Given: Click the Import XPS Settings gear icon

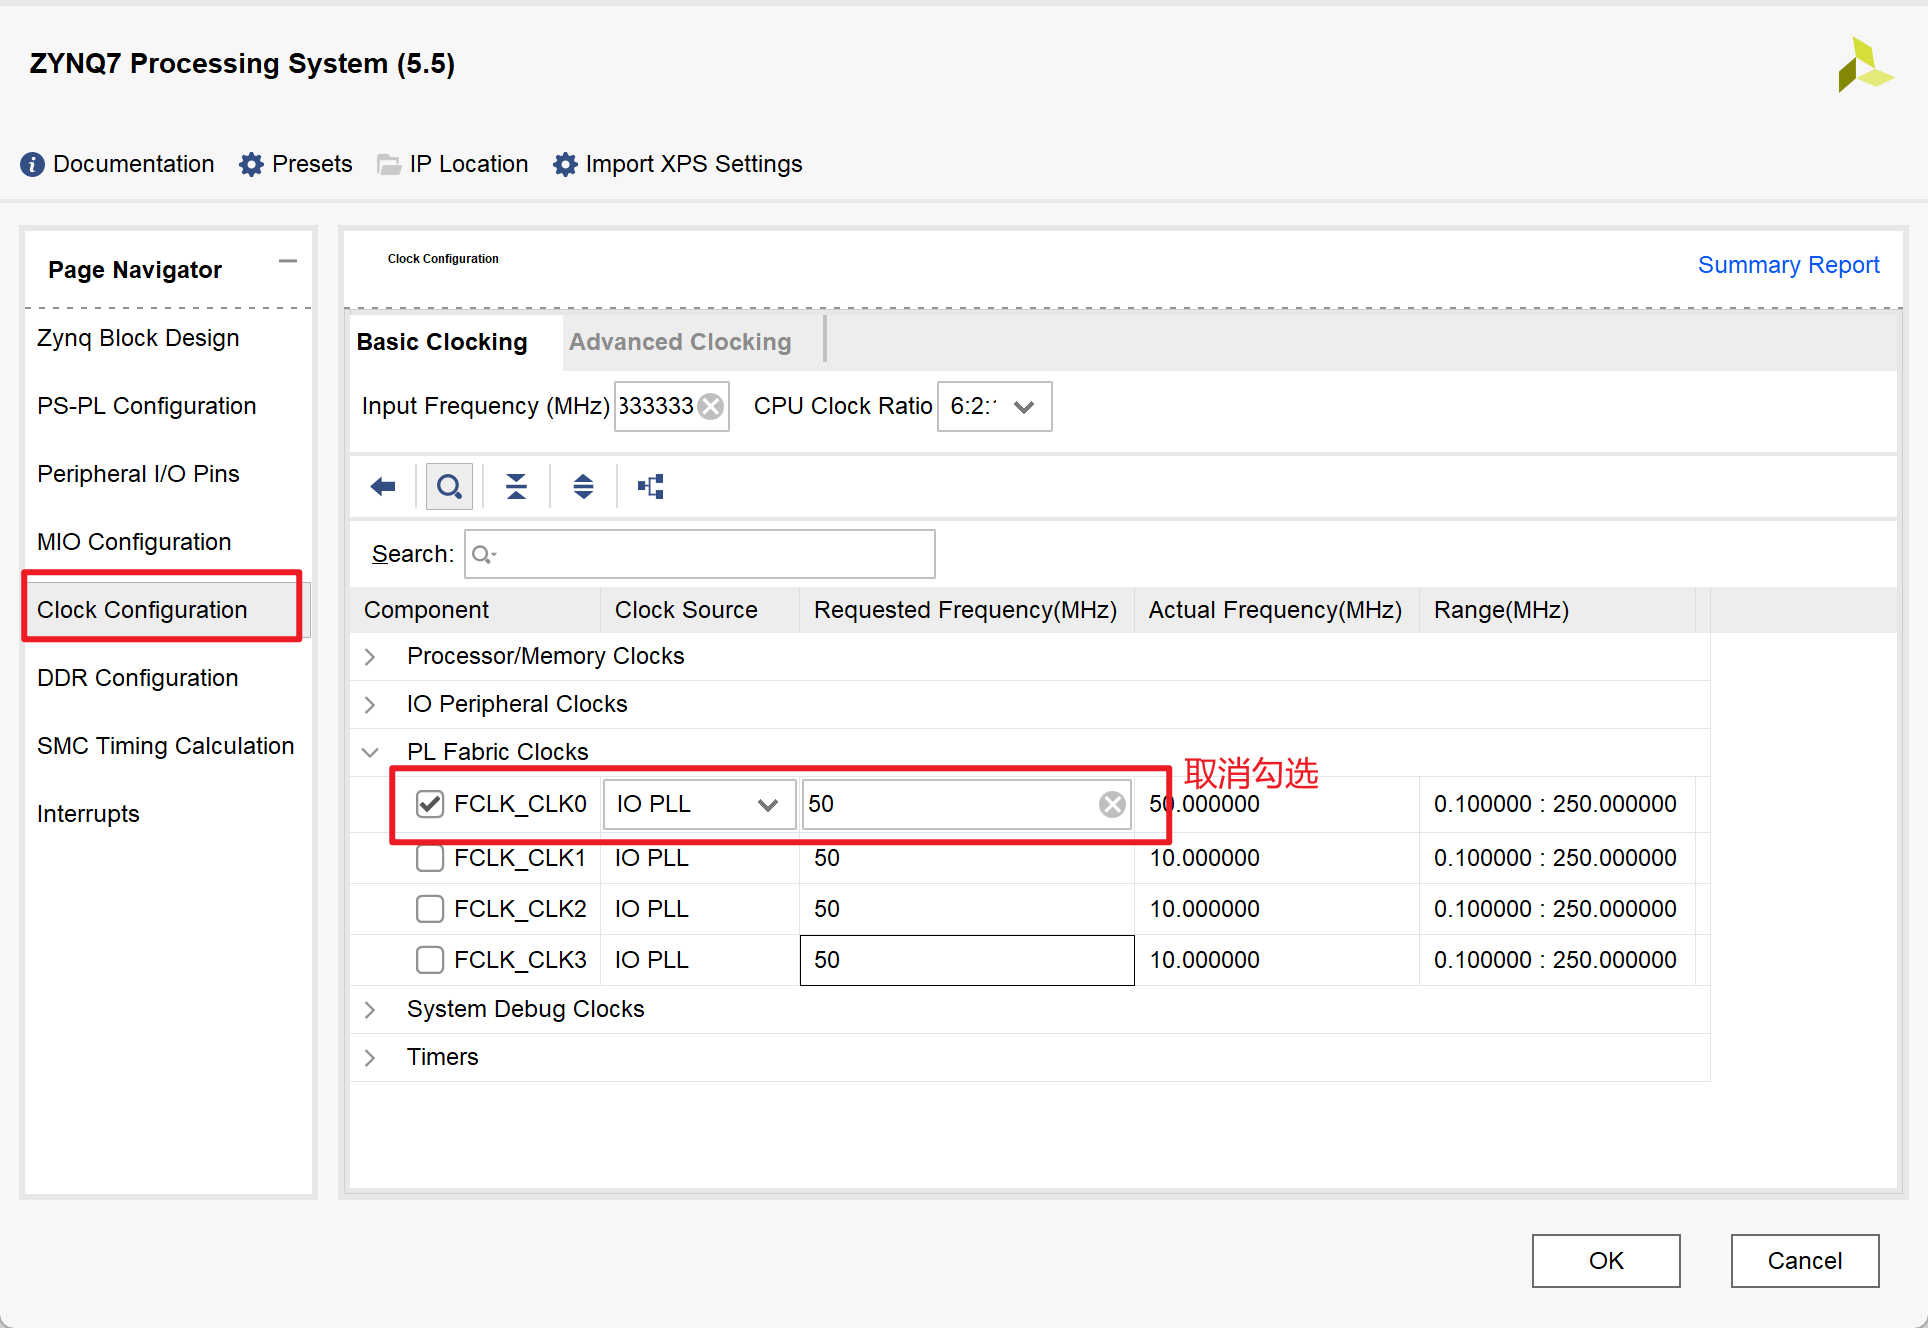Looking at the screenshot, I should tap(565, 164).
